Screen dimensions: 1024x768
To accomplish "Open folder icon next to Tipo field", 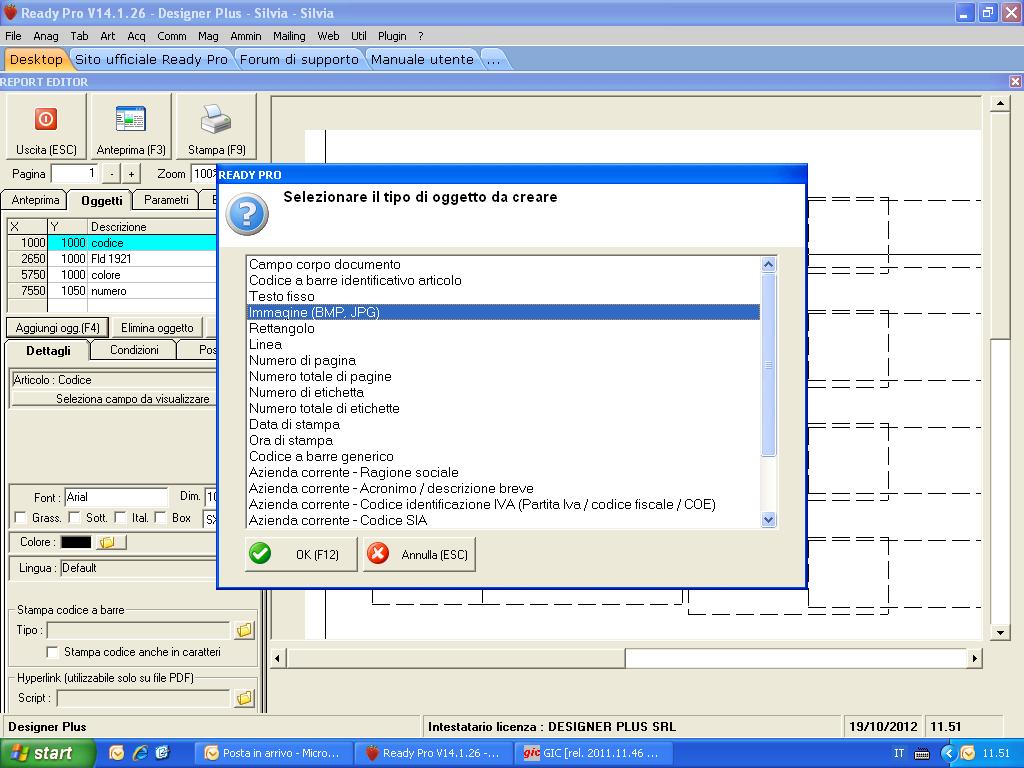I will tap(244, 630).
